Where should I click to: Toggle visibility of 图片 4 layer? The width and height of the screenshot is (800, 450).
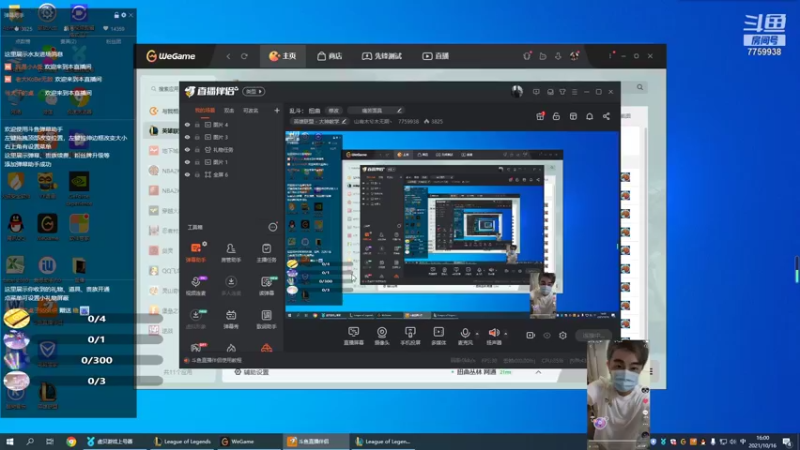tap(187, 124)
